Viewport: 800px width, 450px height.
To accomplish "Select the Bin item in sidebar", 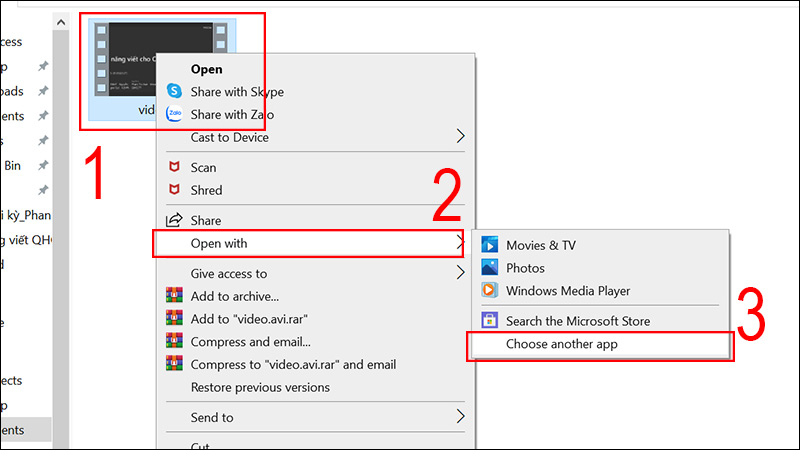I will pyautogui.click(x=12, y=165).
